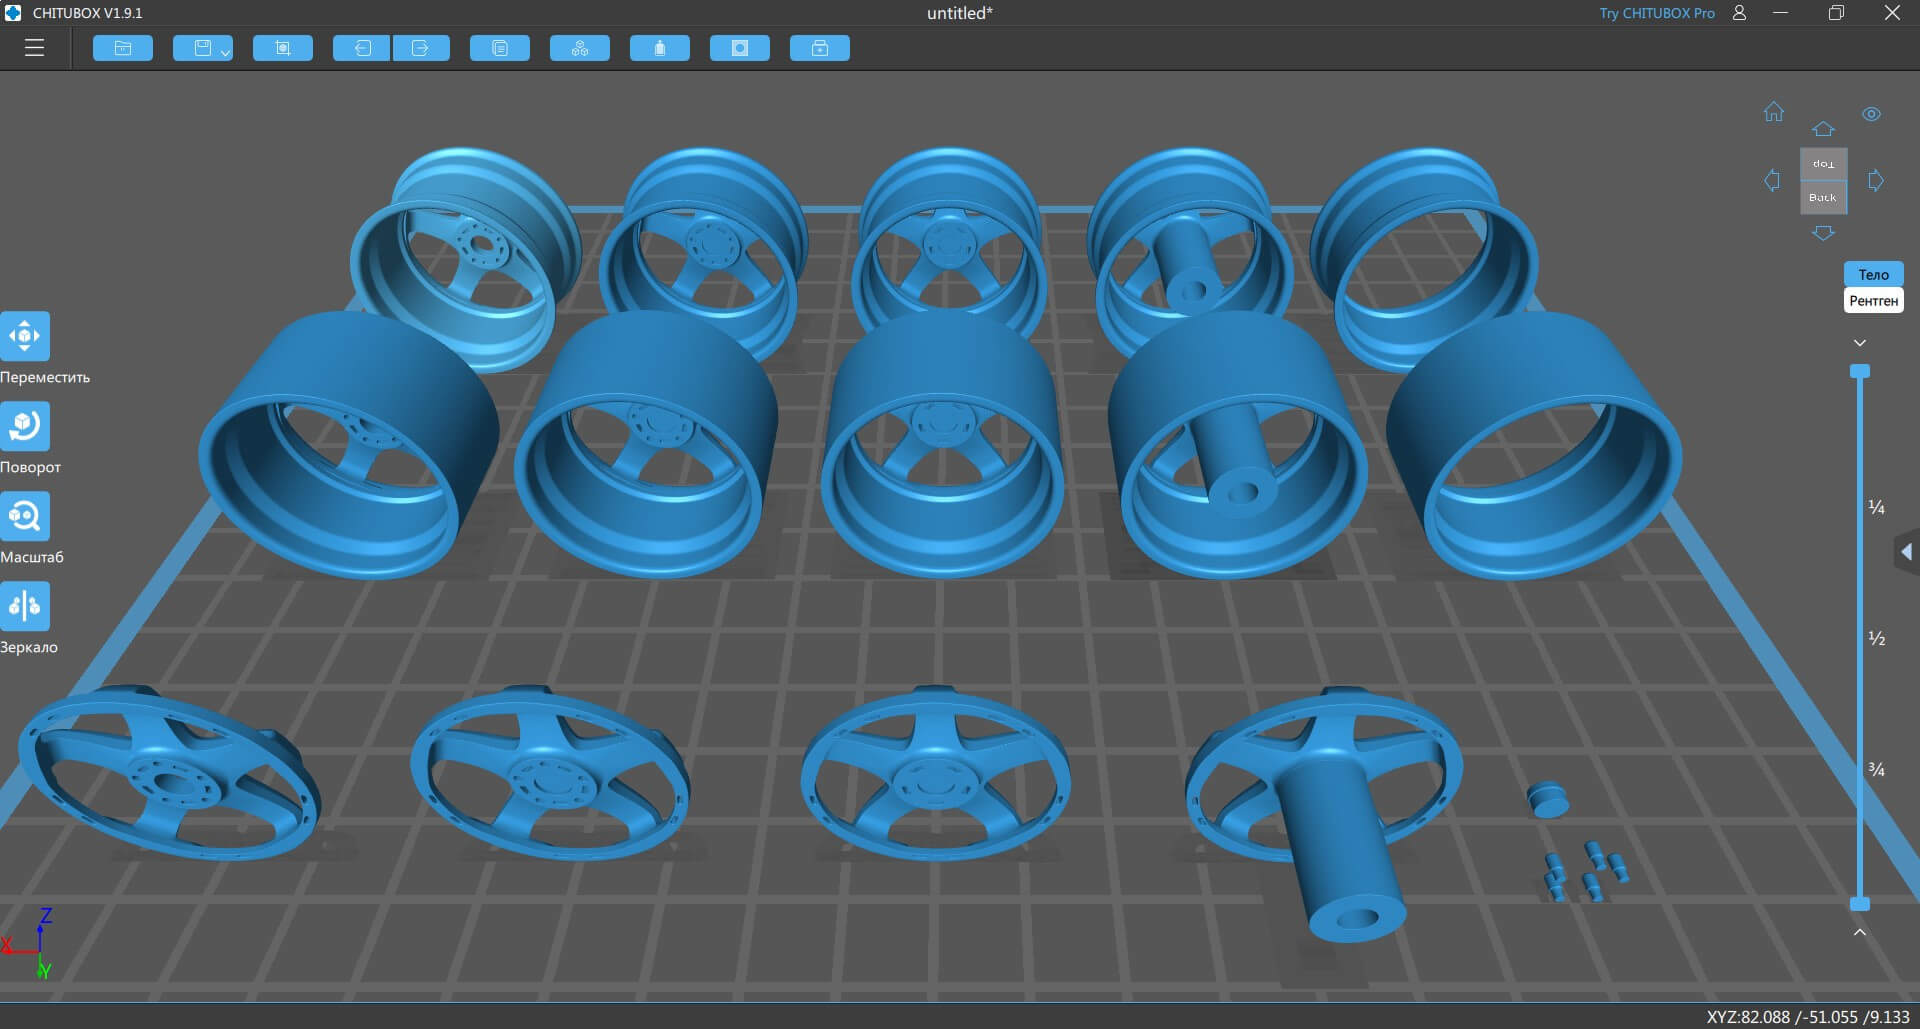Click the Back face of view cube
The height and width of the screenshot is (1029, 1920).
pos(1824,197)
